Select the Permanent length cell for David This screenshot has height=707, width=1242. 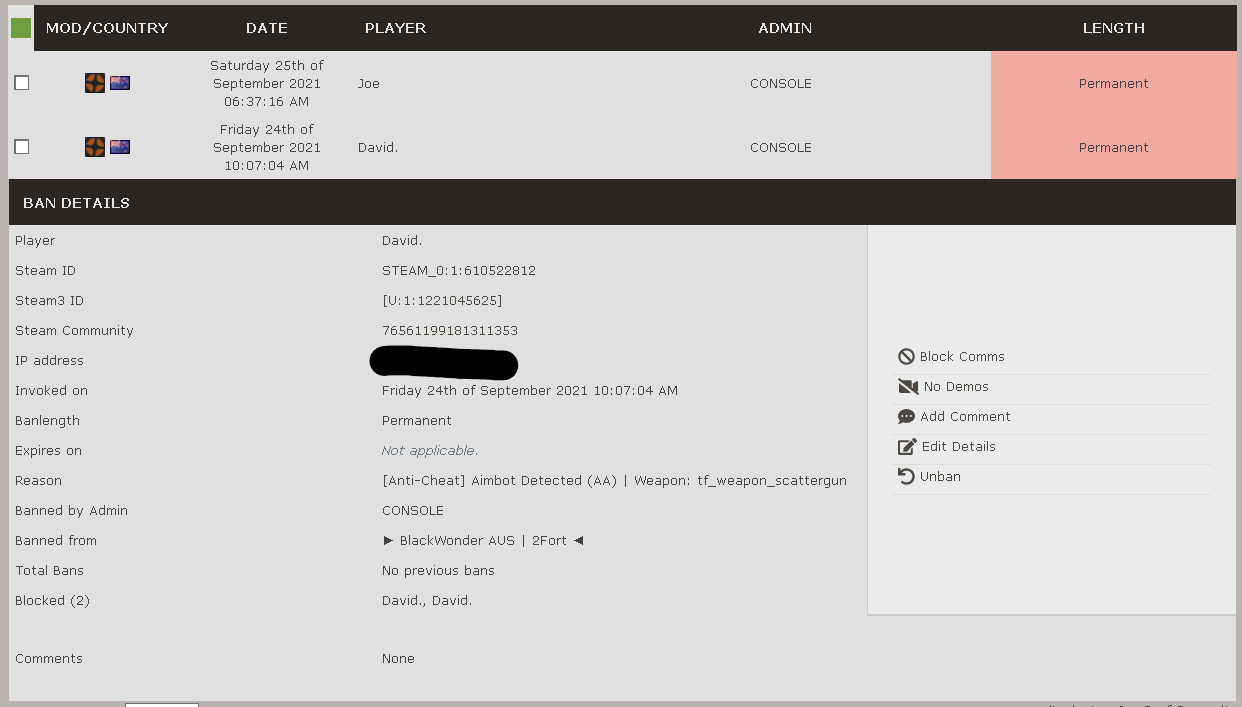click(x=1113, y=147)
